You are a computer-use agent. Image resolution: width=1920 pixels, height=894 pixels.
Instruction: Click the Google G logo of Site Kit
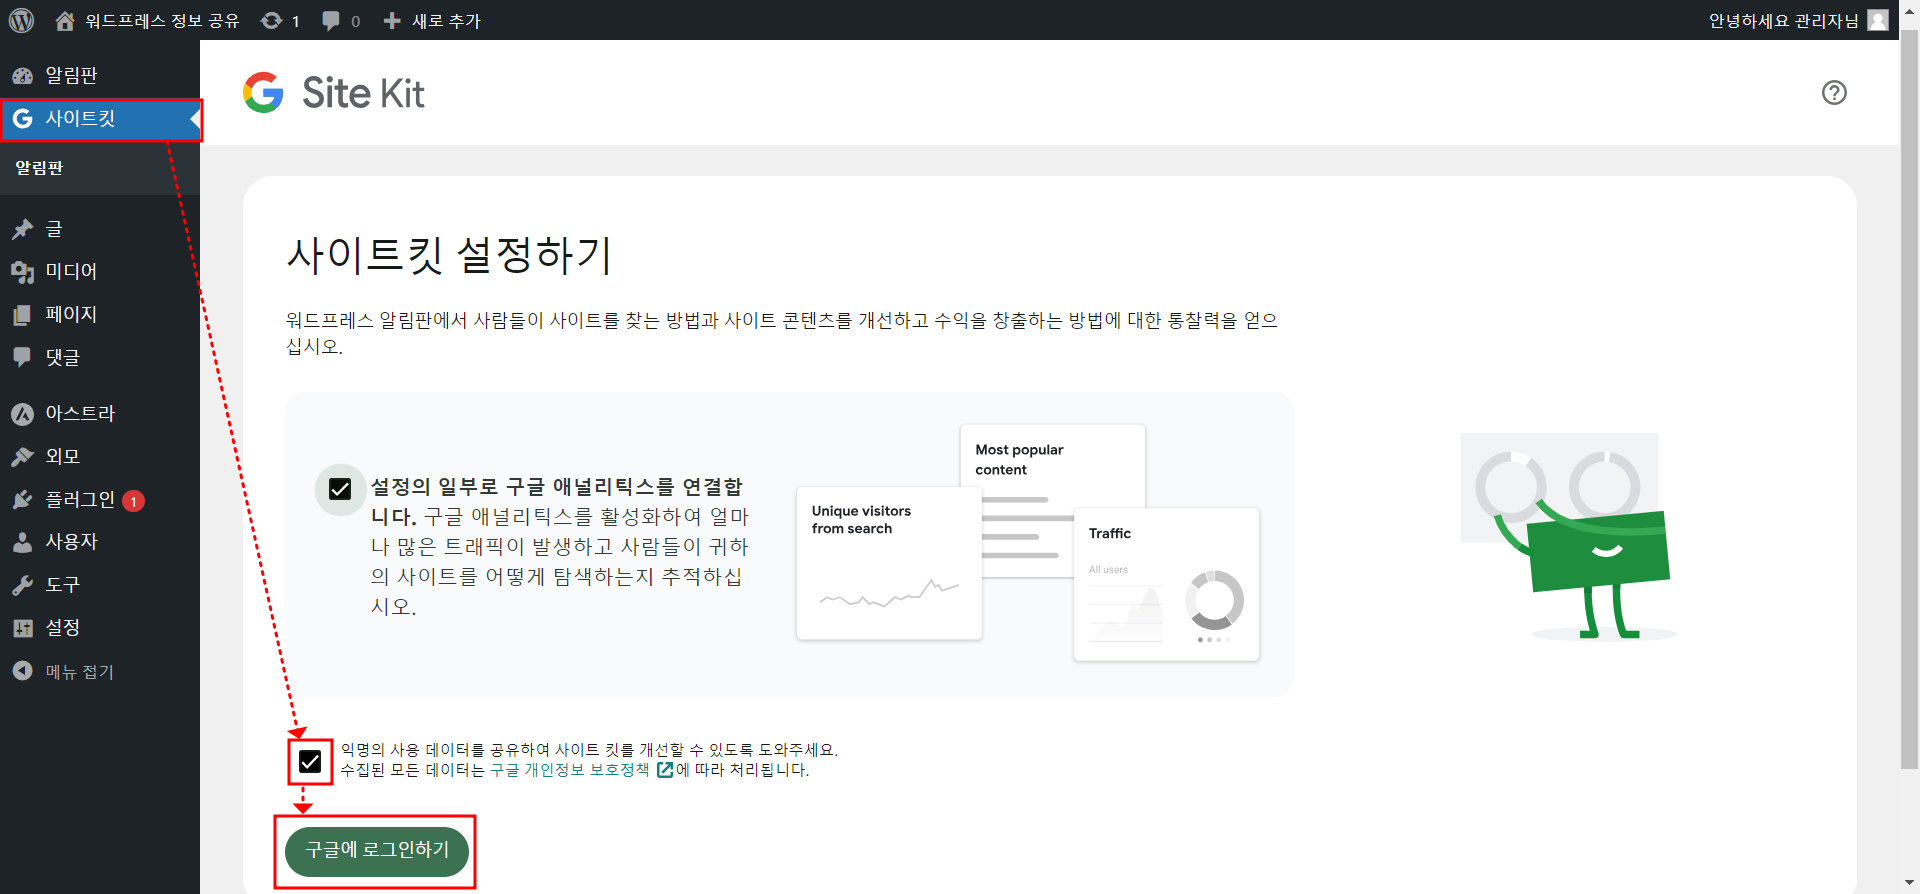(263, 92)
